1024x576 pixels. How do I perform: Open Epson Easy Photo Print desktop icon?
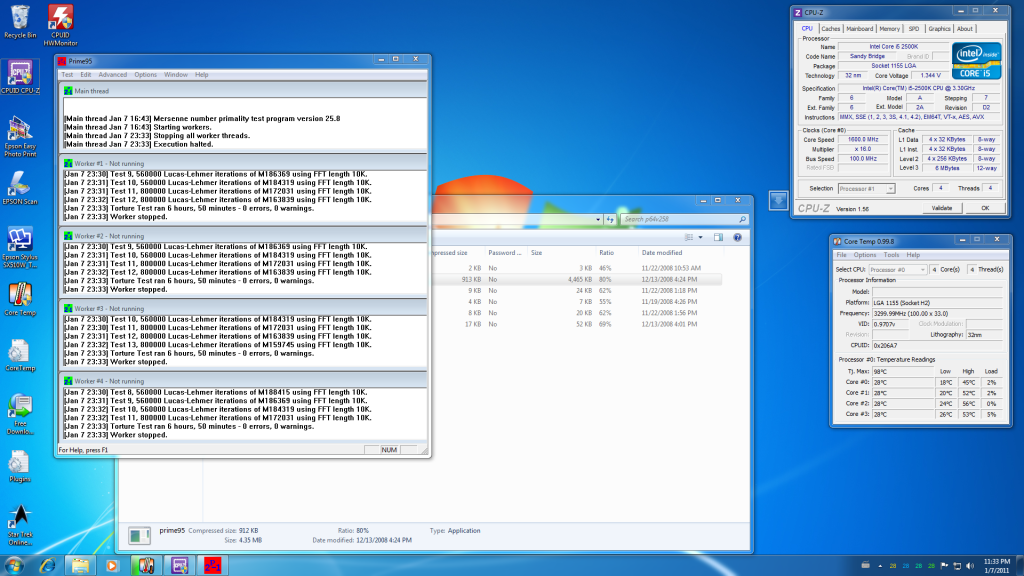pos(20,136)
